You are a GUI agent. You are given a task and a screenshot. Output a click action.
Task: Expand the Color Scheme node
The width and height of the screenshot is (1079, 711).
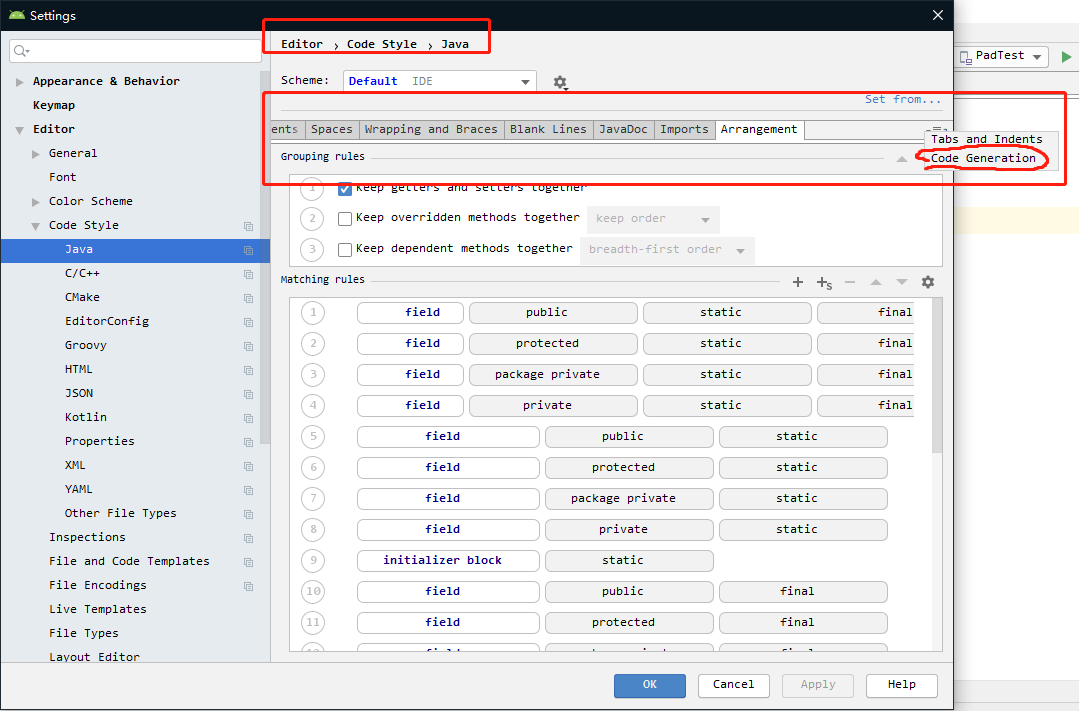coord(36,202)
